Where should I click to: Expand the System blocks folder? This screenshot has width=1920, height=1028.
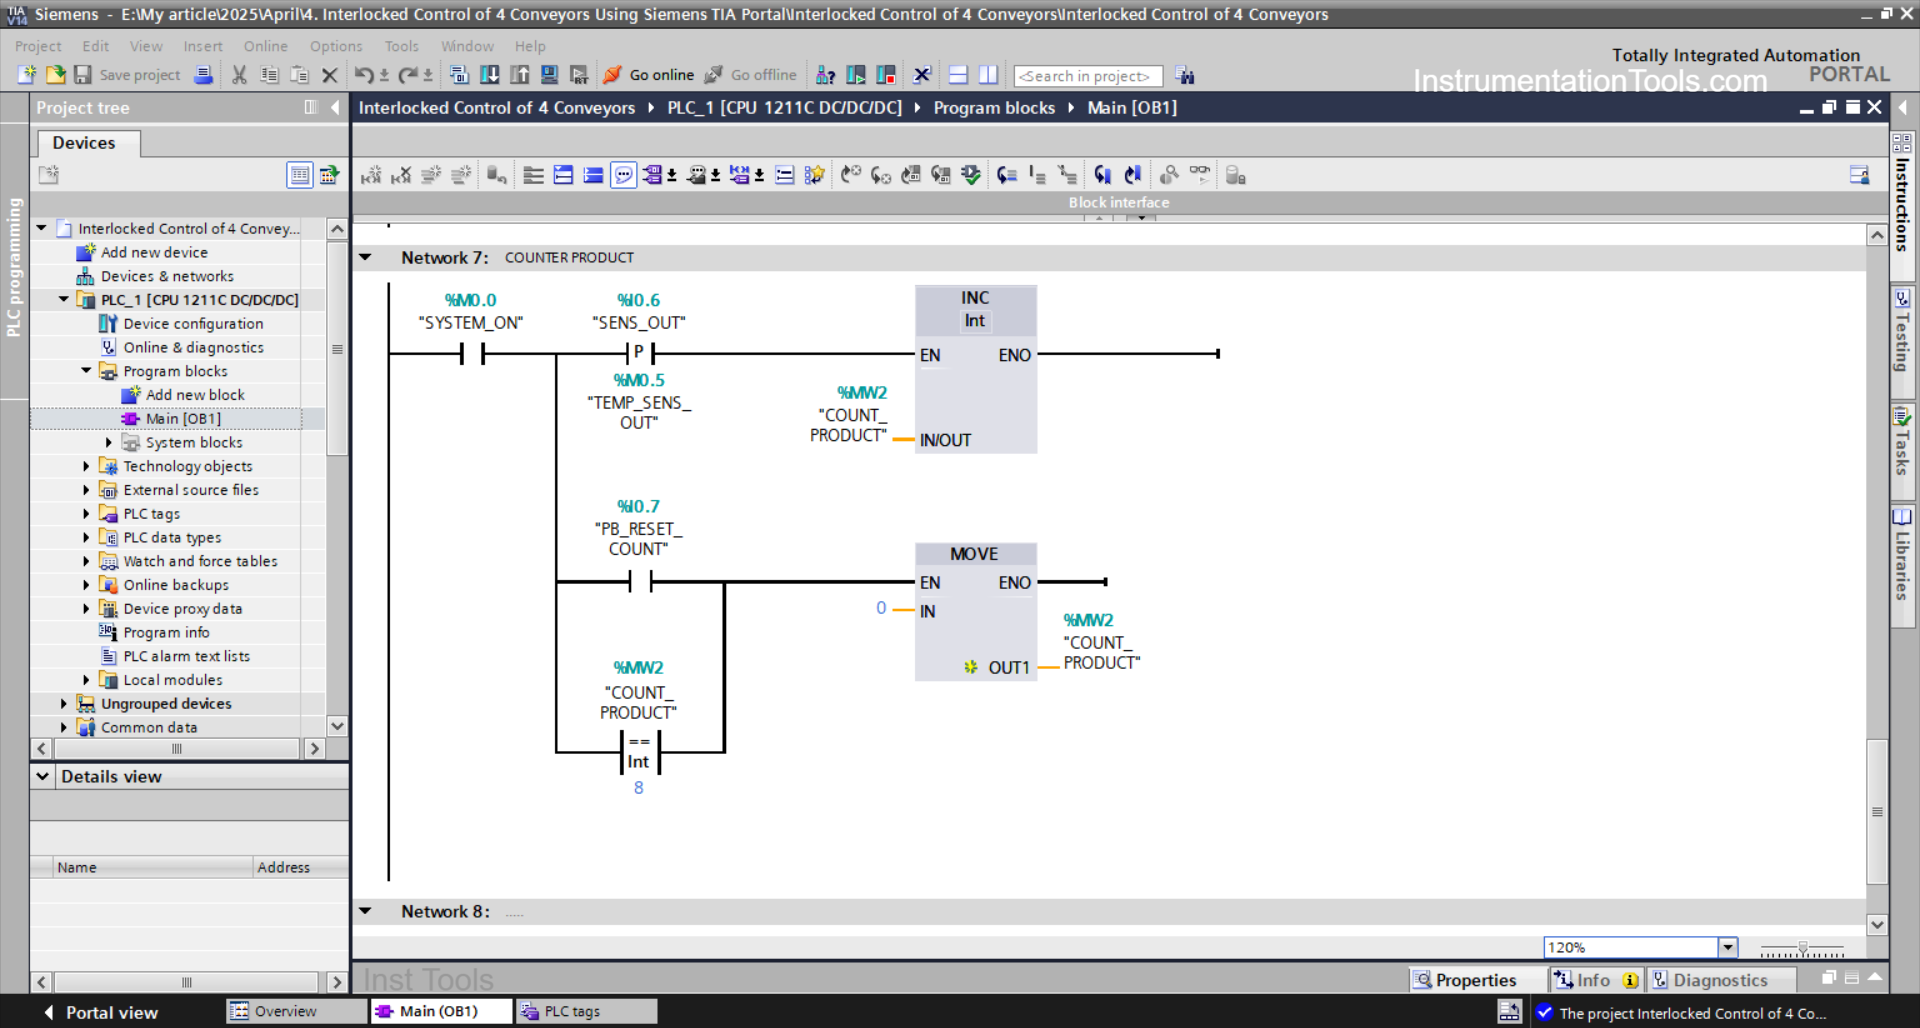[x=110, y=442]
